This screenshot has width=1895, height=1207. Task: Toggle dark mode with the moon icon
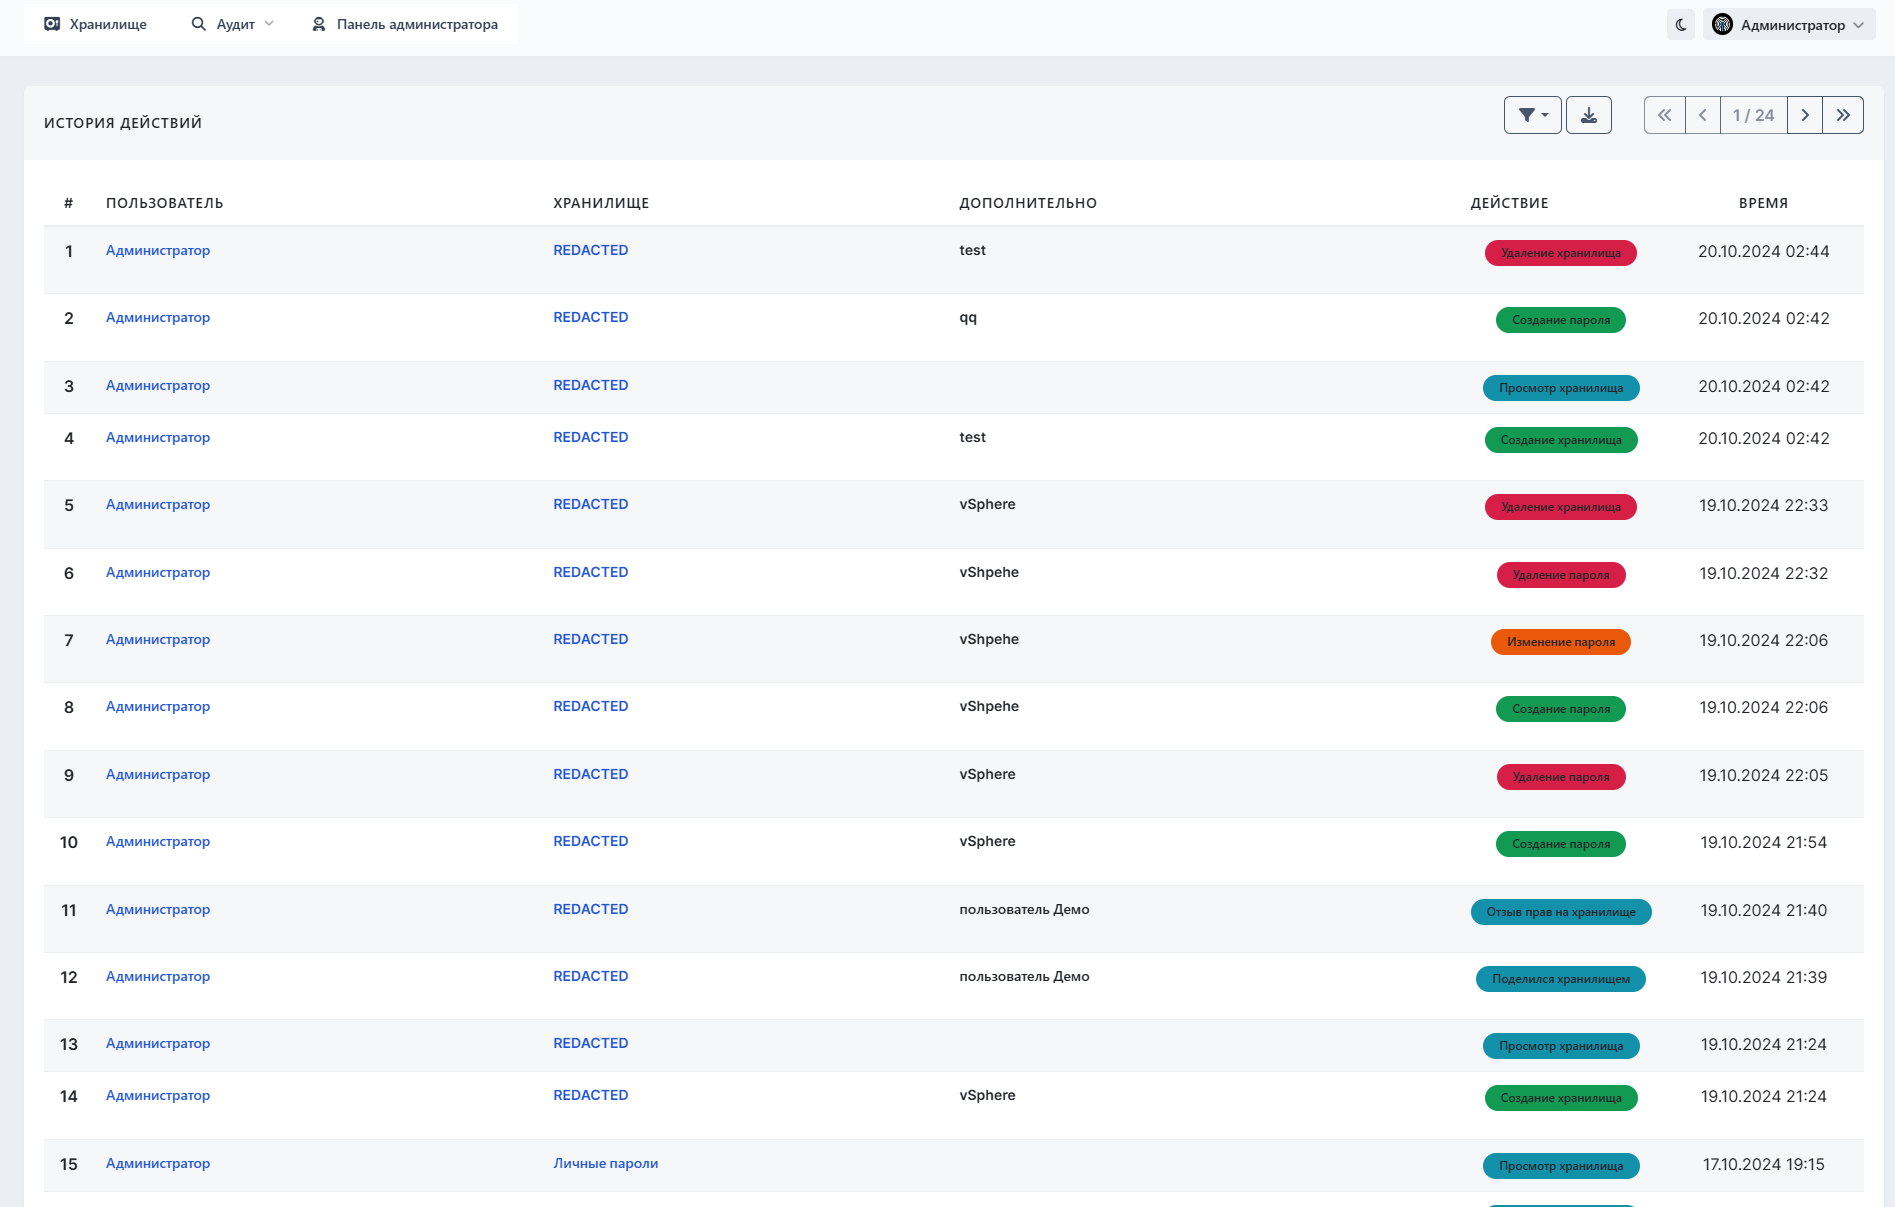(1681, 25)
